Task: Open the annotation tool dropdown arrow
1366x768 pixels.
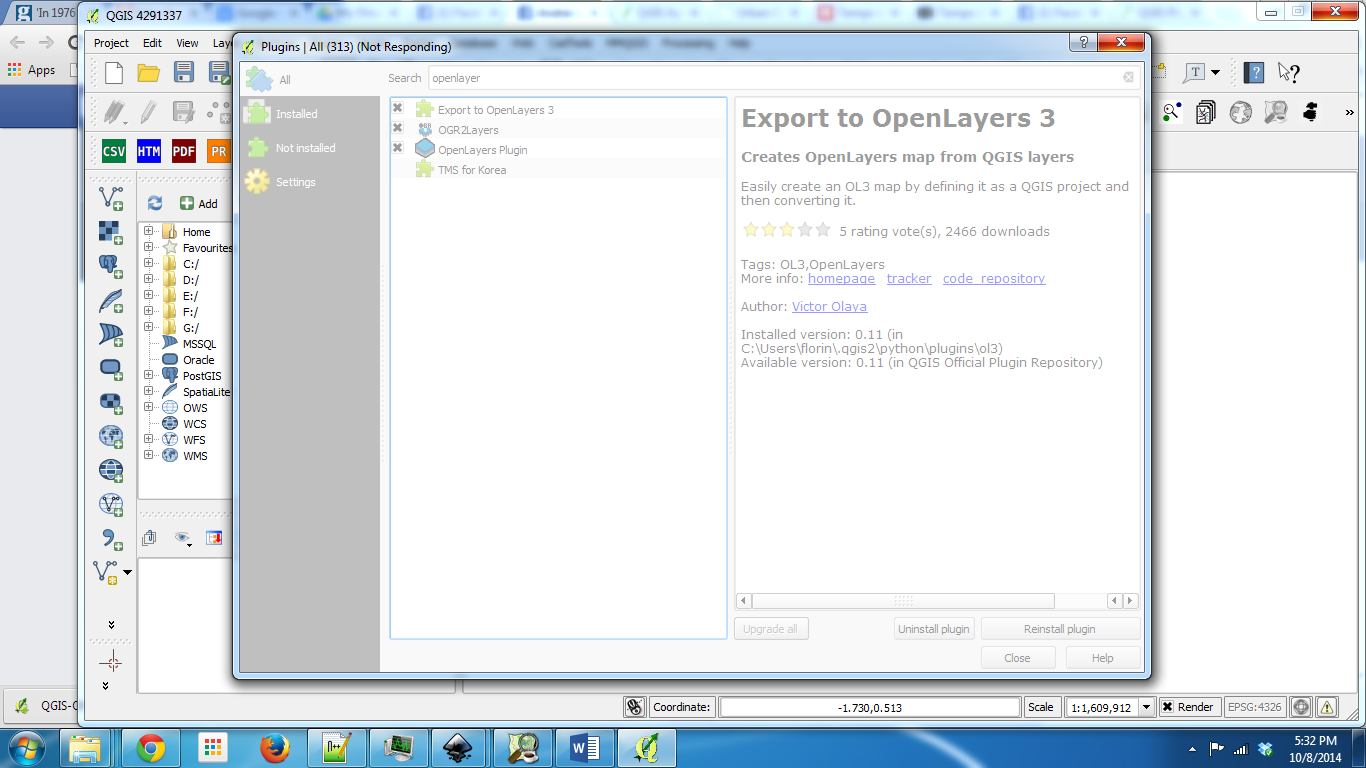Action: click(1215, 72)
